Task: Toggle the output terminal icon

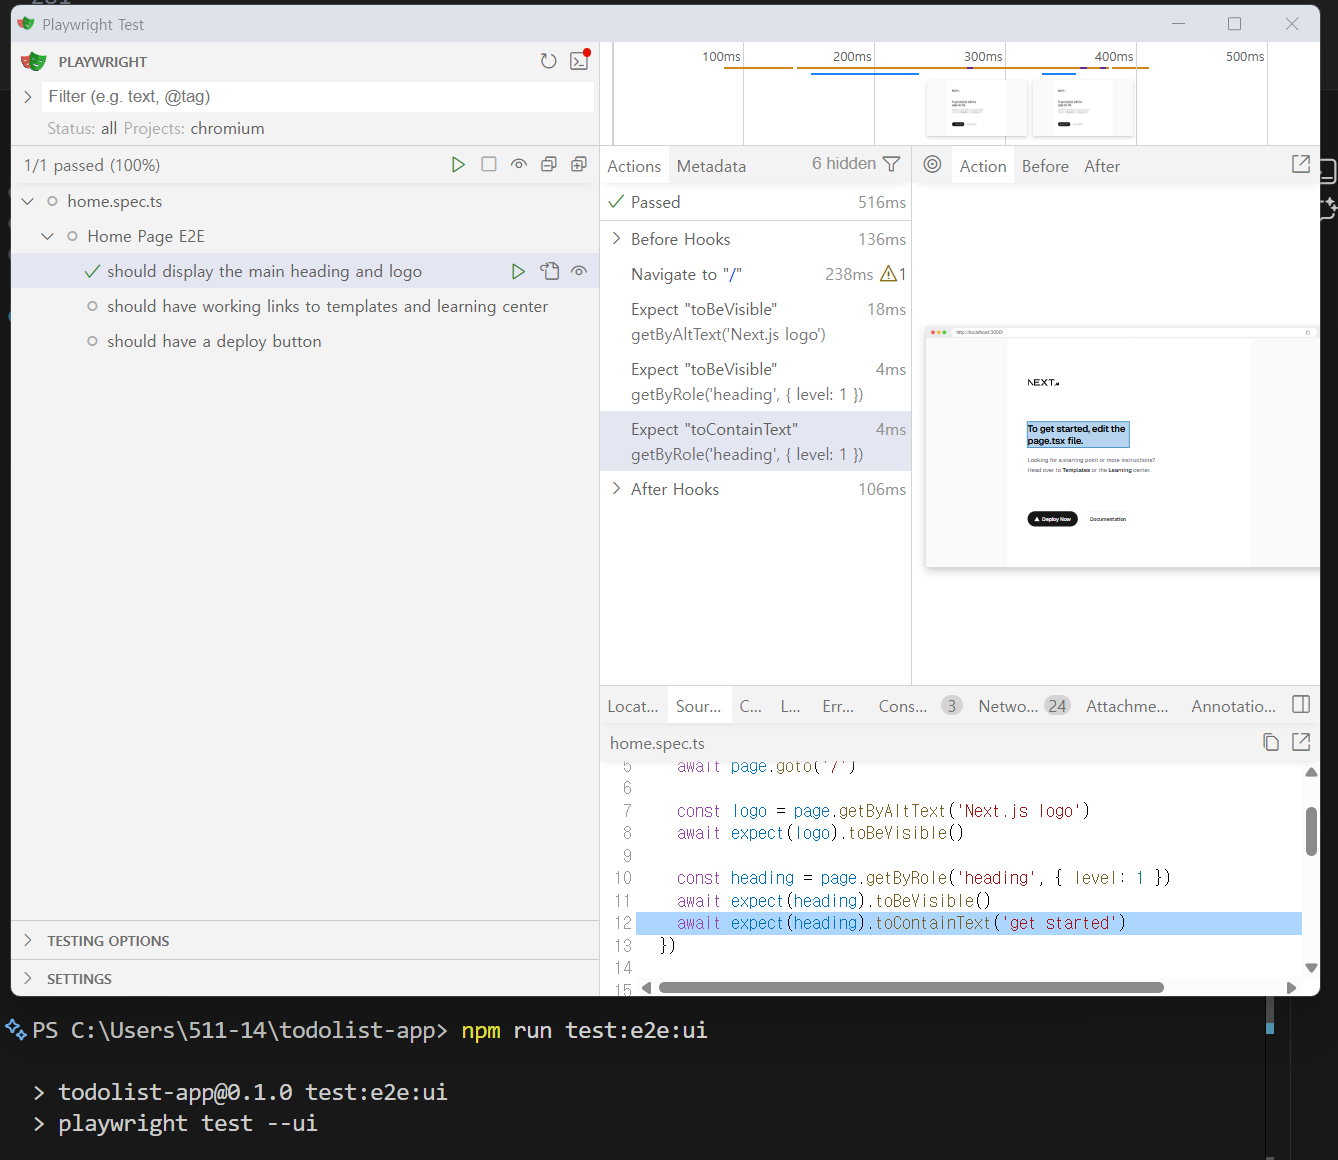Action: click(x=579, y=61)
